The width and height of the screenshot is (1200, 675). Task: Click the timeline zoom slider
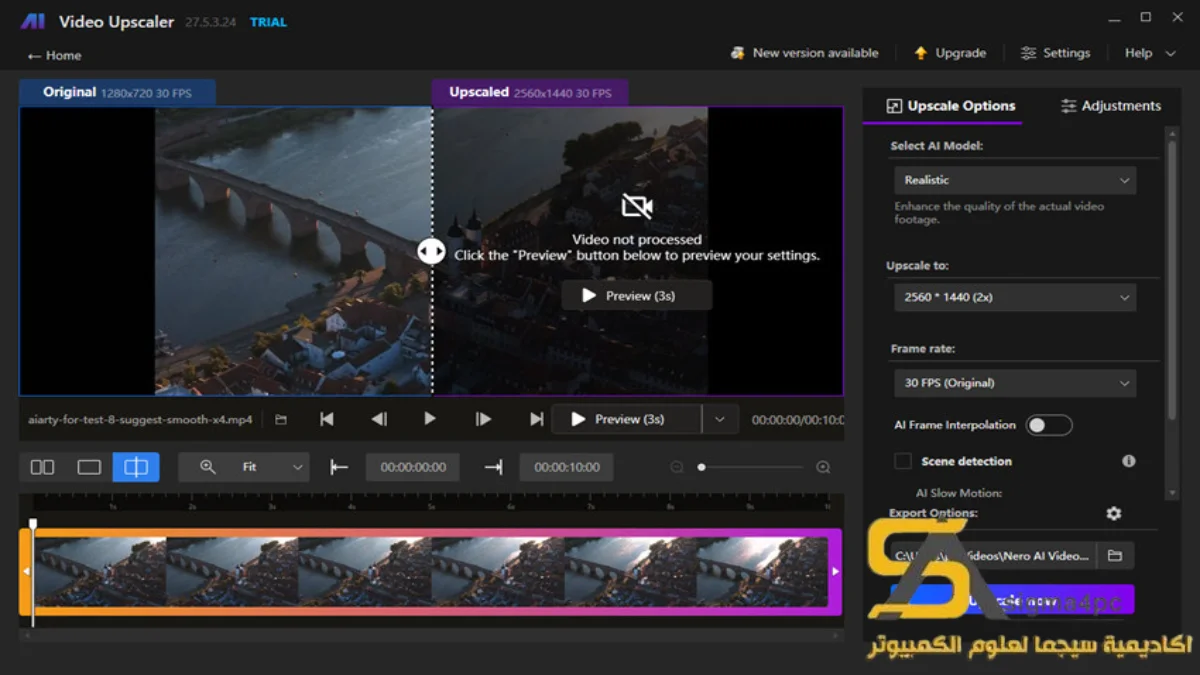coord(751,467)
